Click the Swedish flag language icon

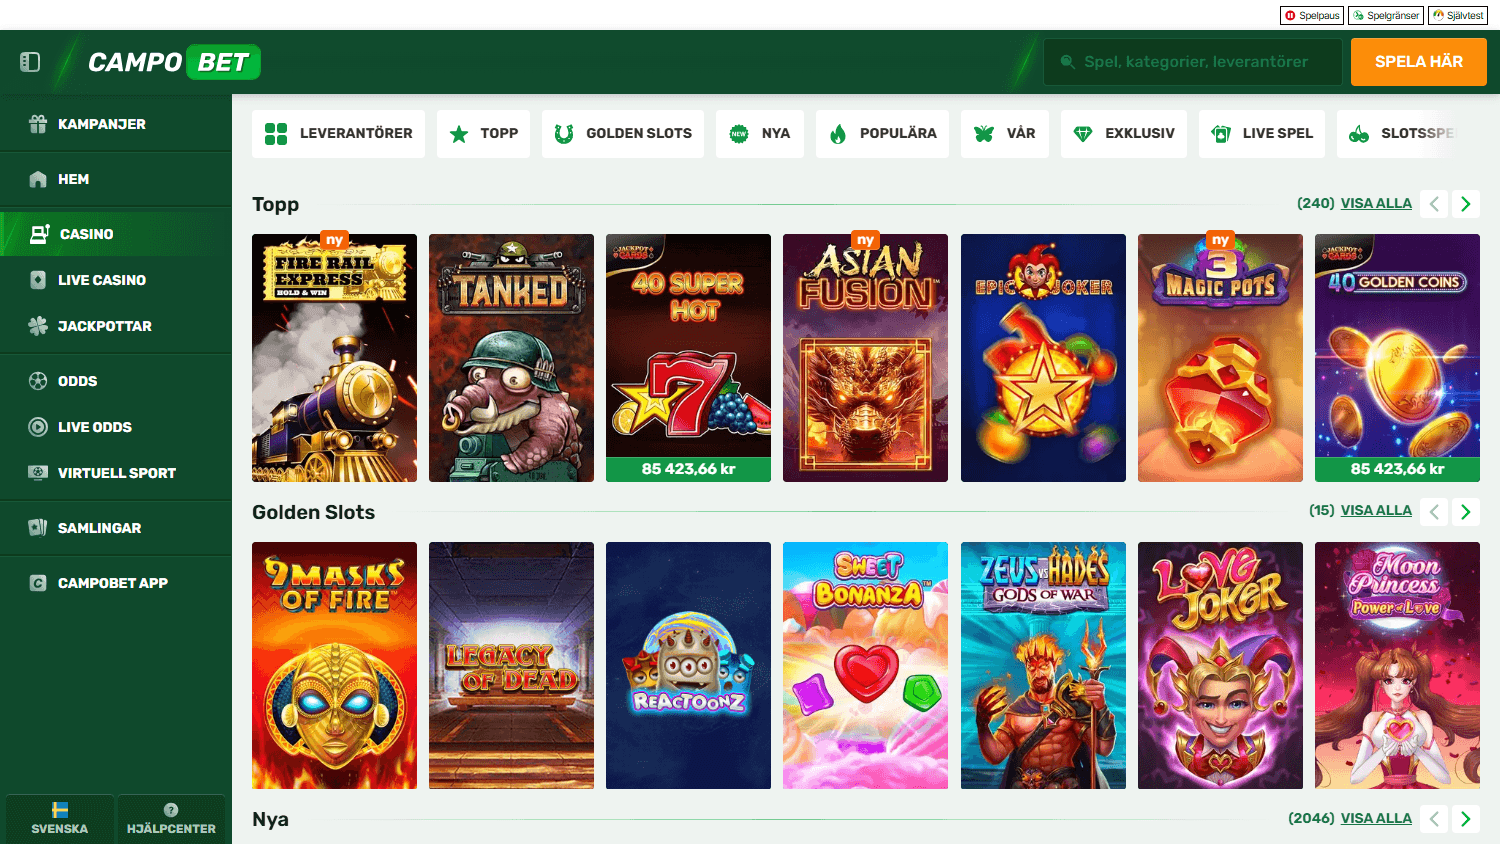(x=60, y=810)
